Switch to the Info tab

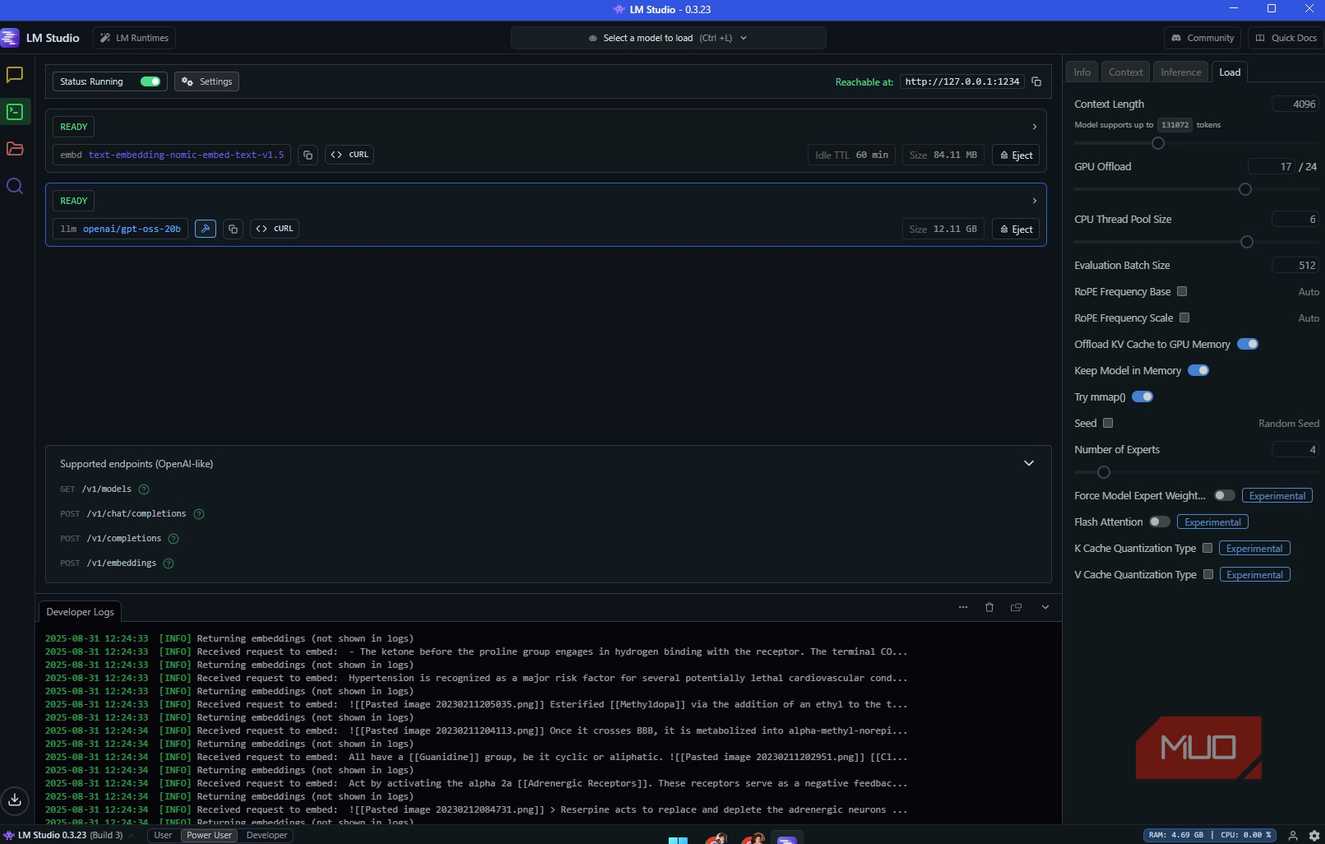coord(1082,72)
